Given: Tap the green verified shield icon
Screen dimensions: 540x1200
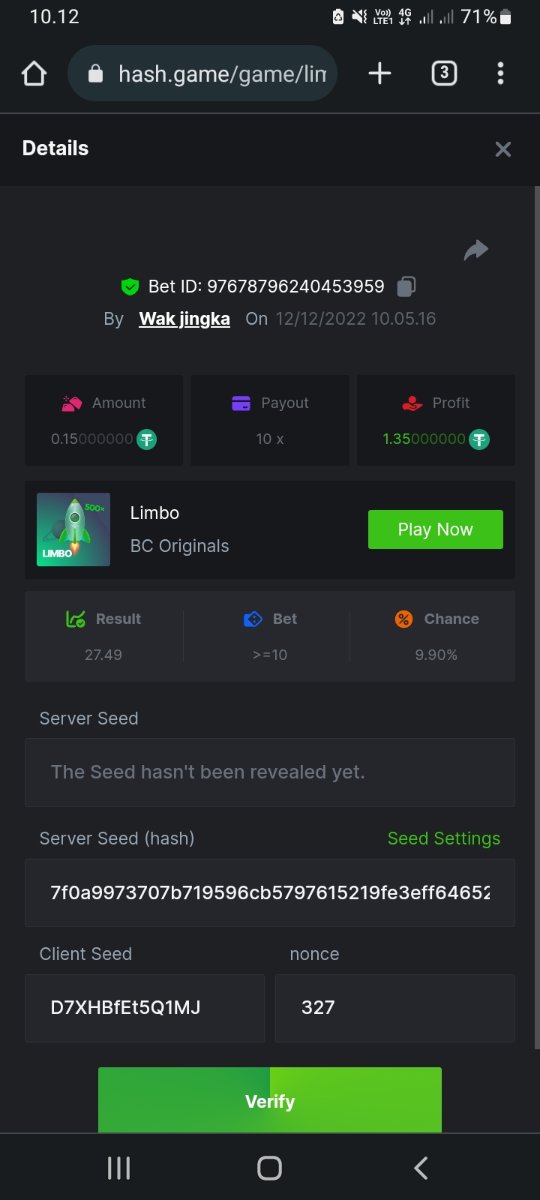Looking at the screenshot, I should [x=130, y=287].
